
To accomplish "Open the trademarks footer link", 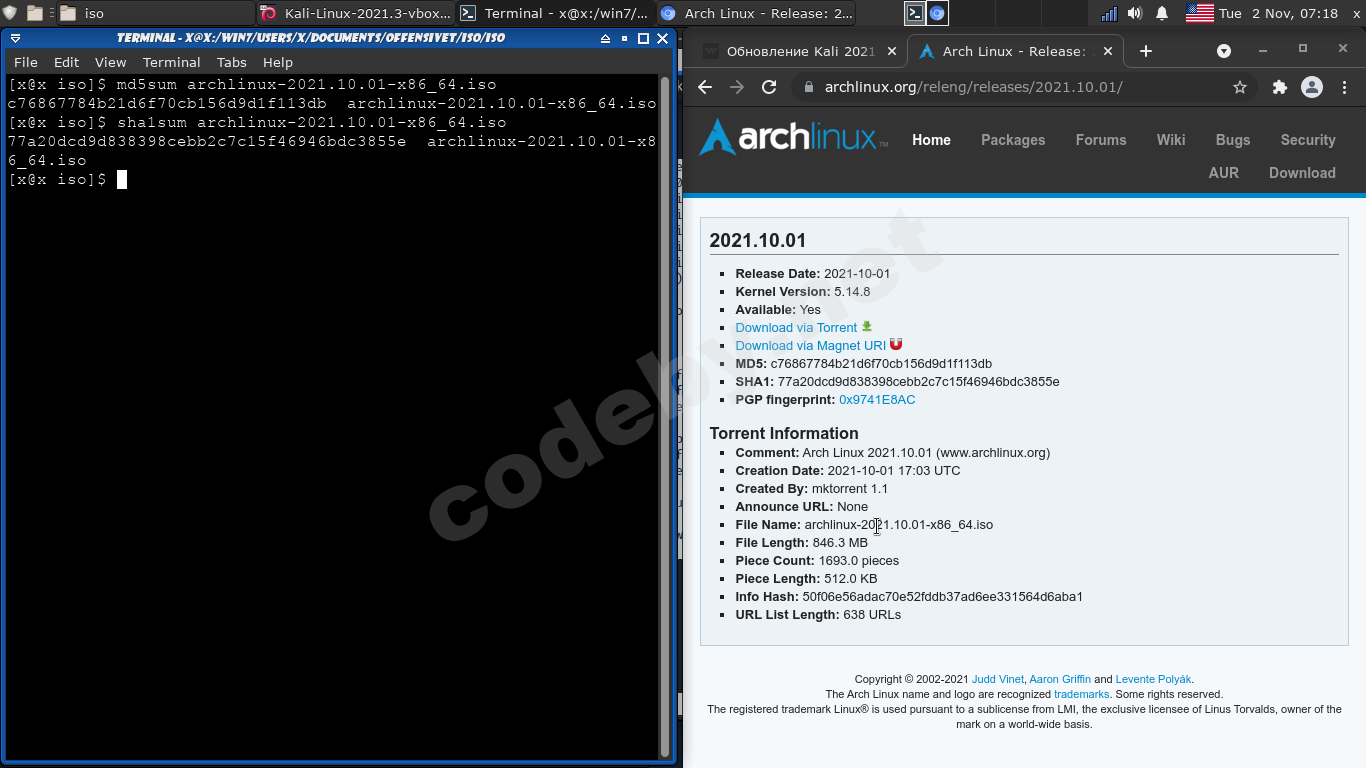I will 1081,694.
